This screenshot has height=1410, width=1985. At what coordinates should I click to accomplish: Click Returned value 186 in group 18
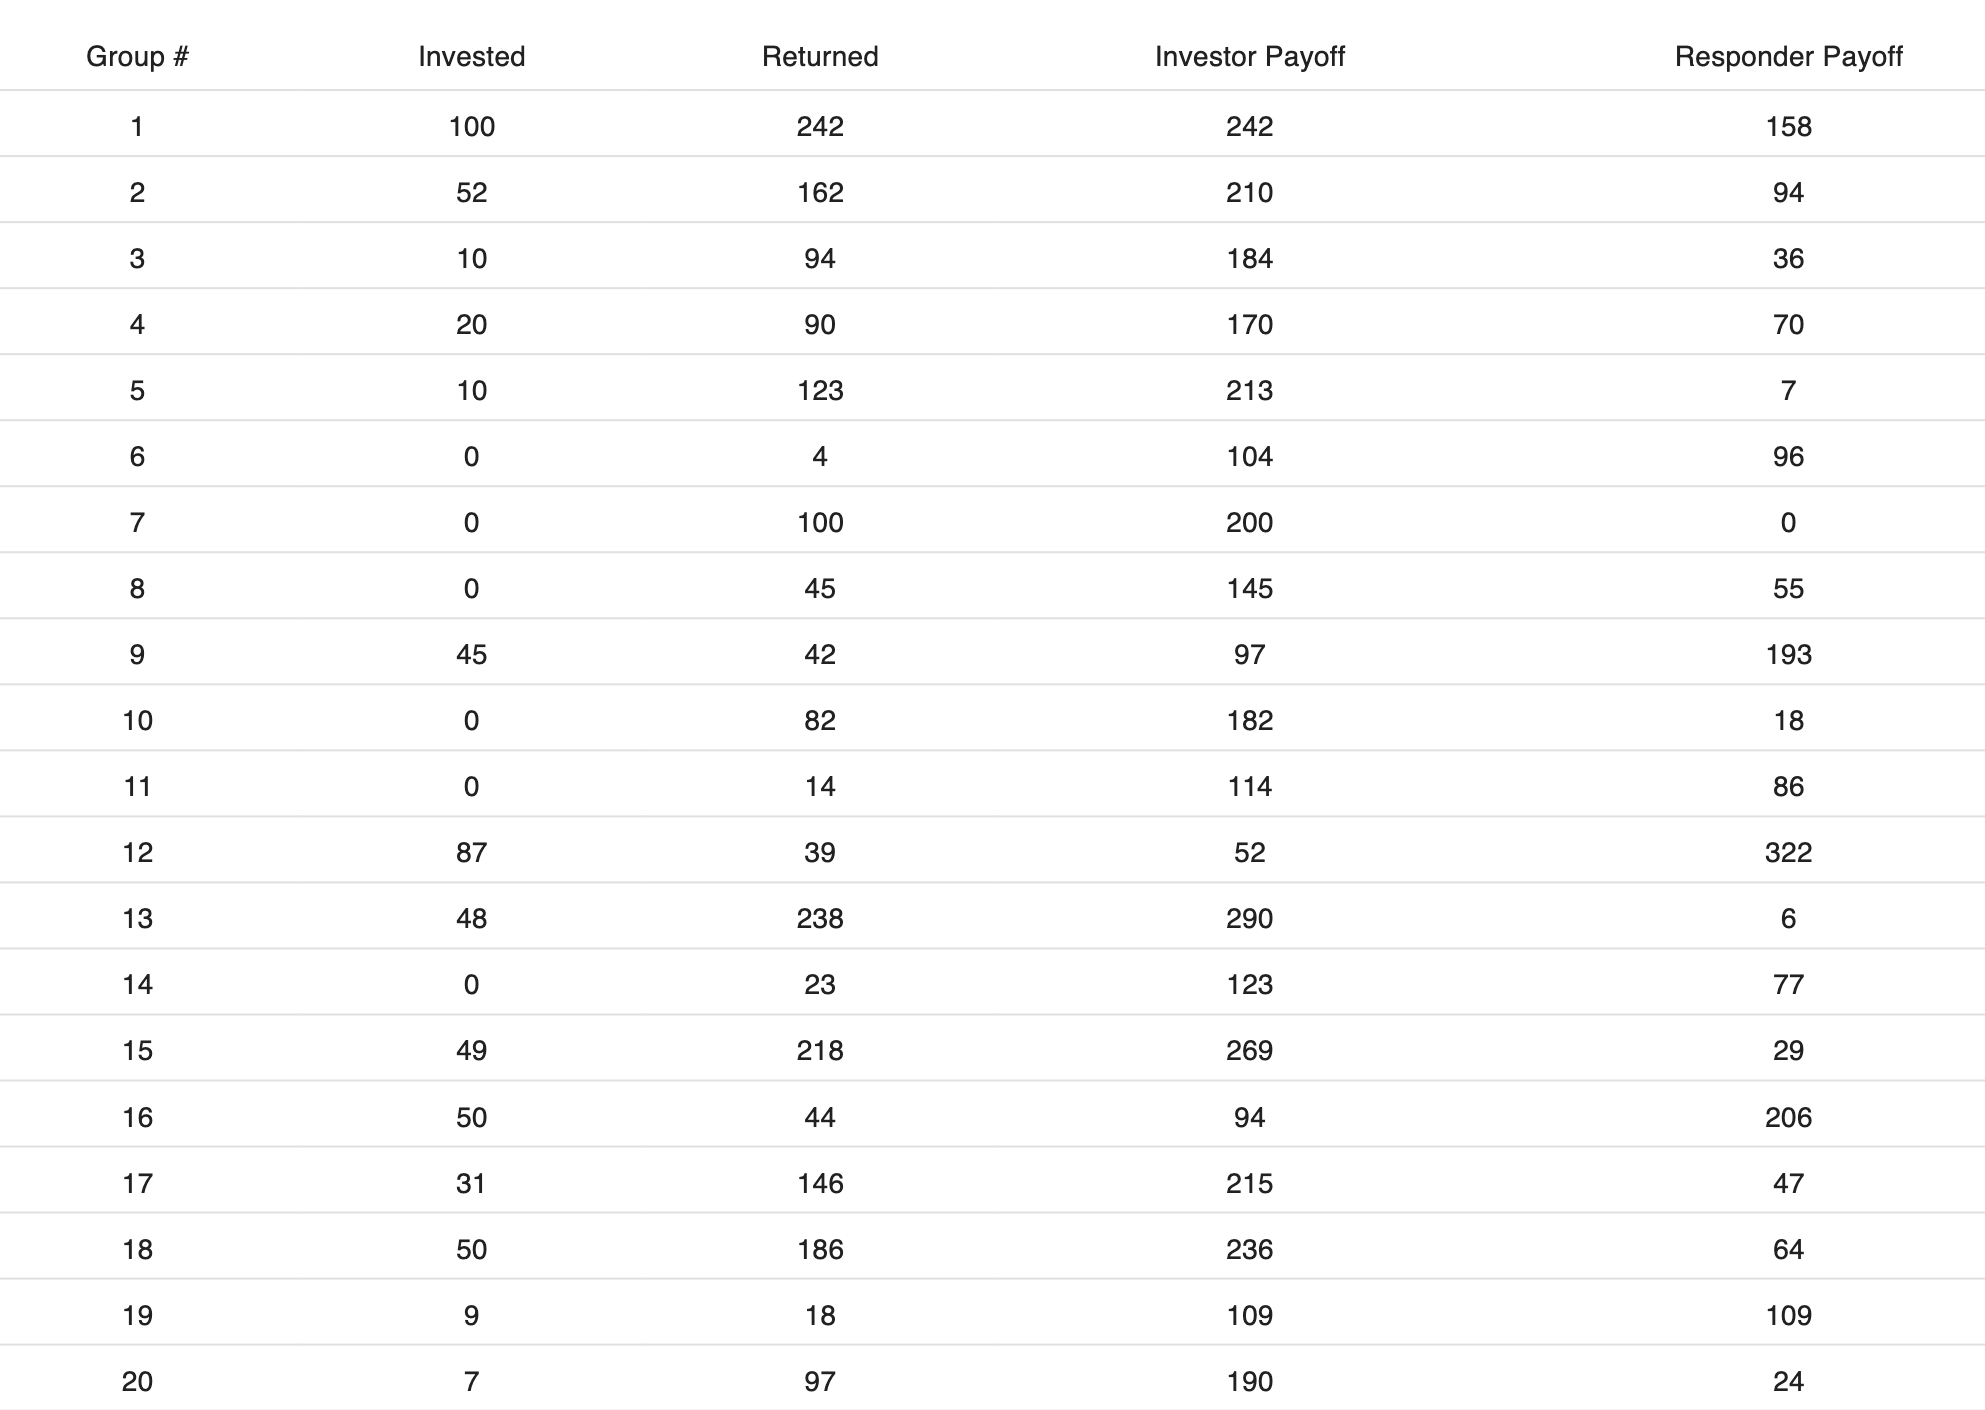point(820,1249)
